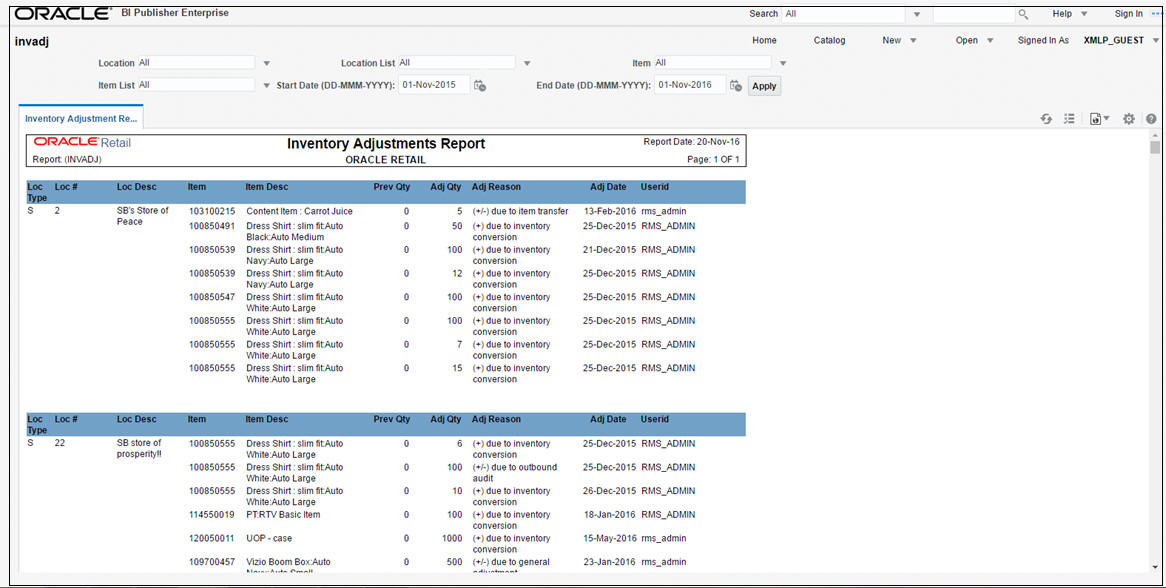Export the report via the export icon
Screen dimensions: 1166x588
click(x=1095, y=118)
